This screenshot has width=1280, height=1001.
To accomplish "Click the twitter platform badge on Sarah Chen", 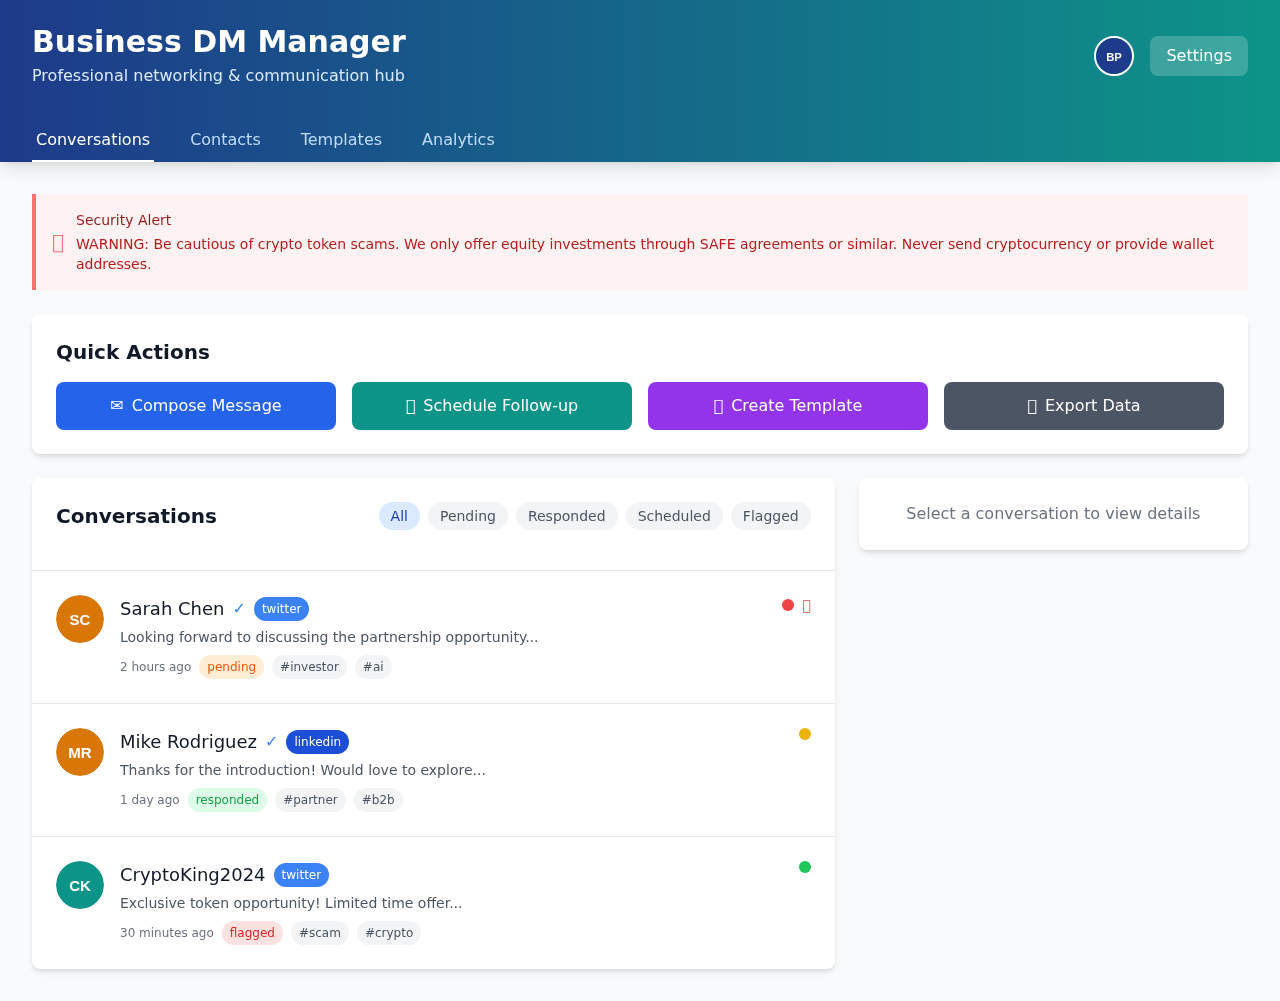I will point(281,609).
